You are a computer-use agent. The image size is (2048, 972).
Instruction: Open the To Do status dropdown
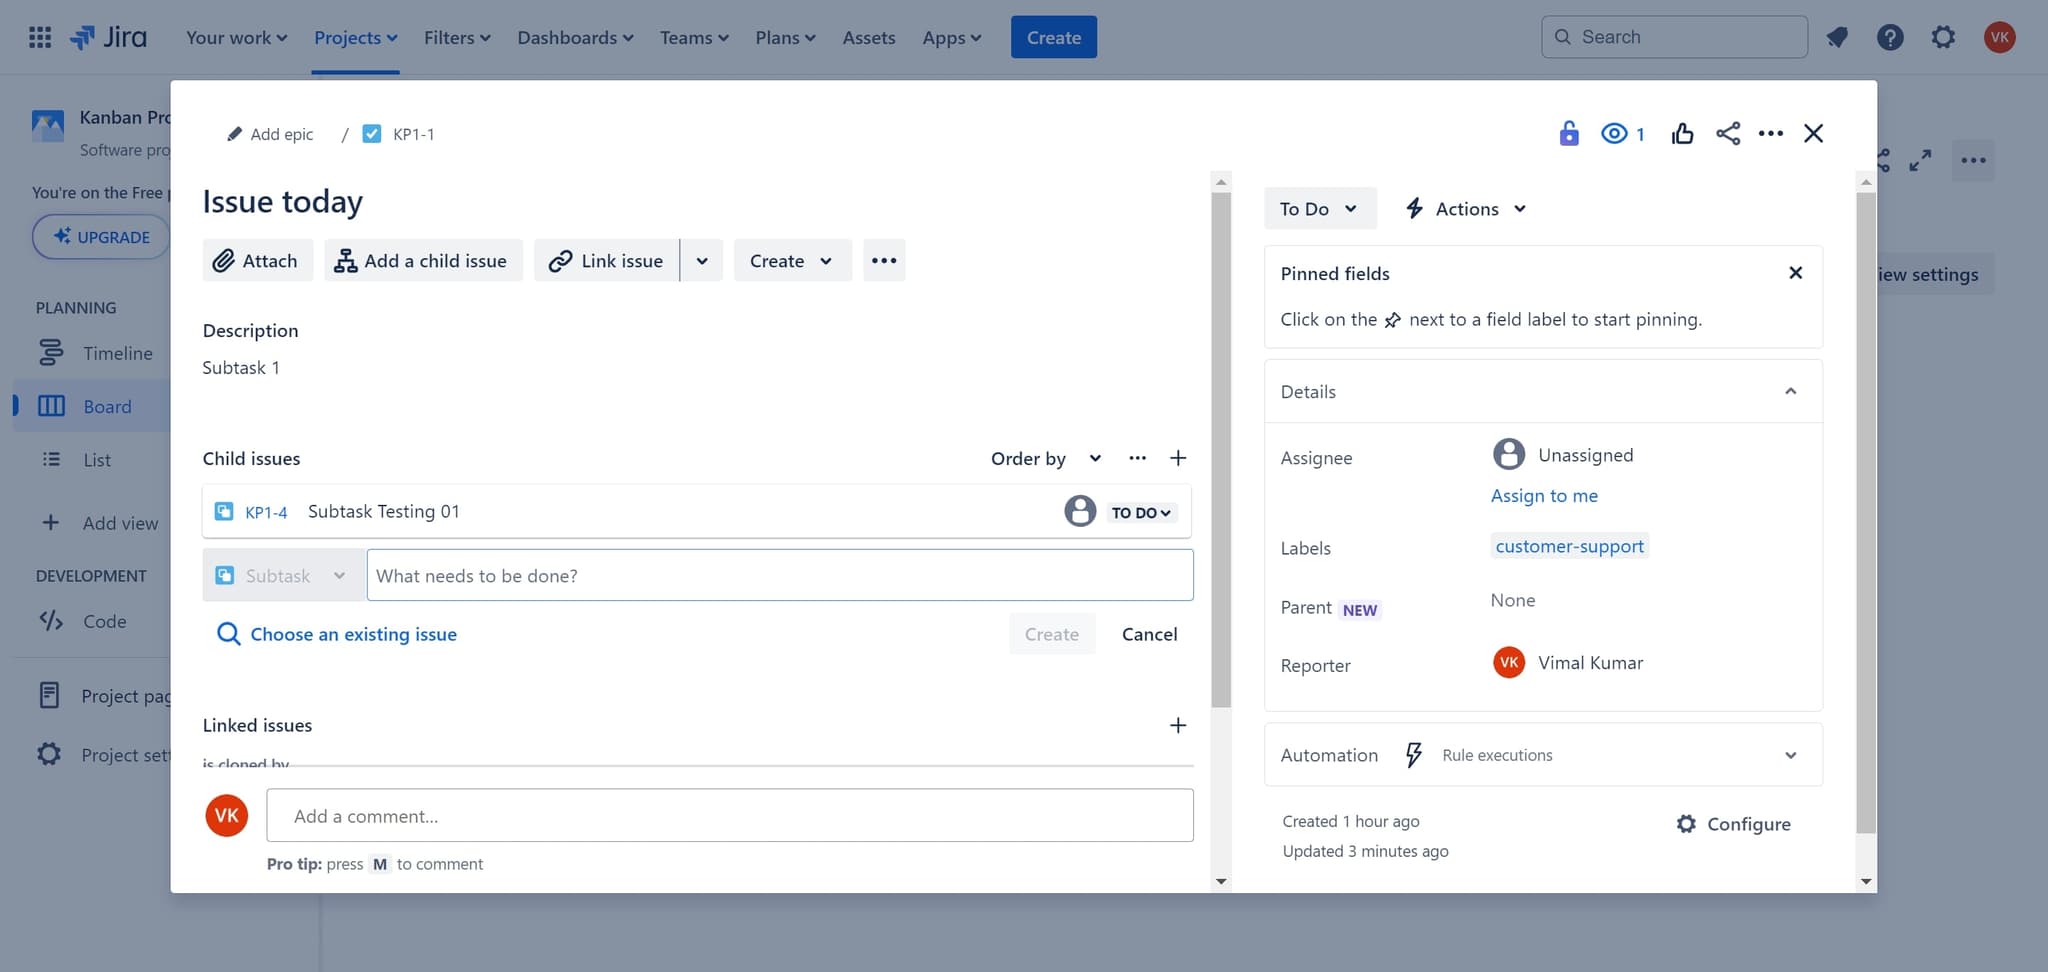pyautogui.click(x=1319, y=209)
